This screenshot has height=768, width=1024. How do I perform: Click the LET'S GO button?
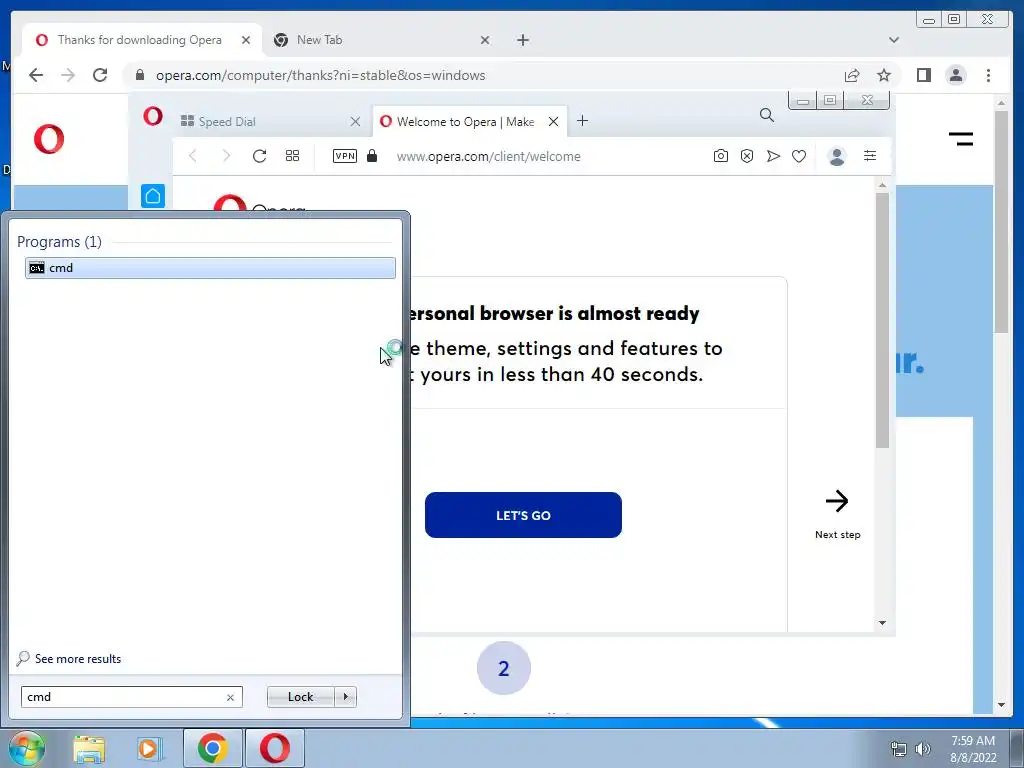(523, 515)
